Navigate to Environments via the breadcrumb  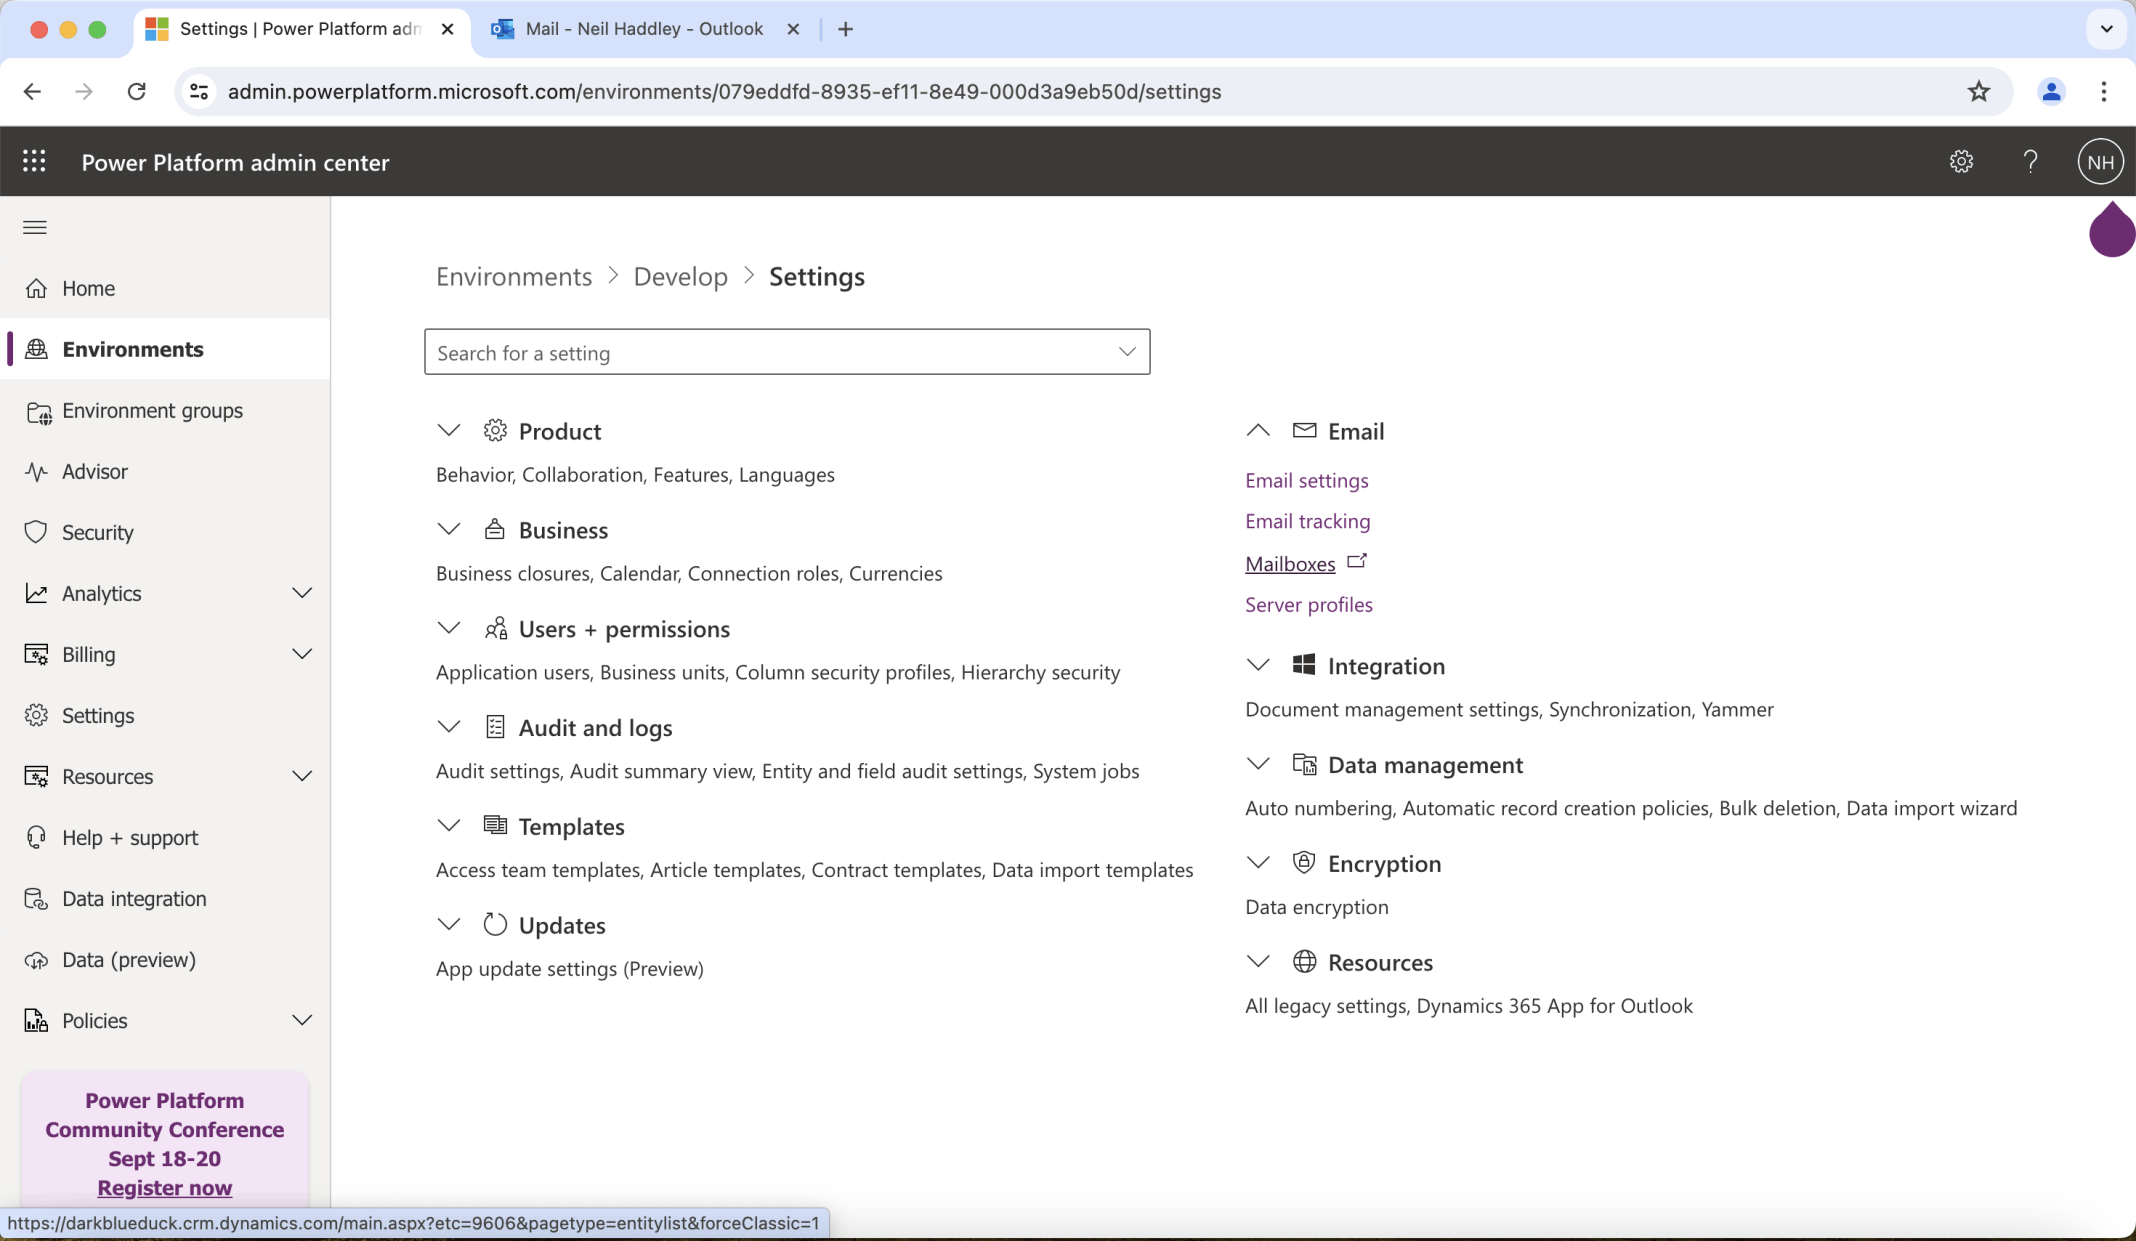coord(513,276)
